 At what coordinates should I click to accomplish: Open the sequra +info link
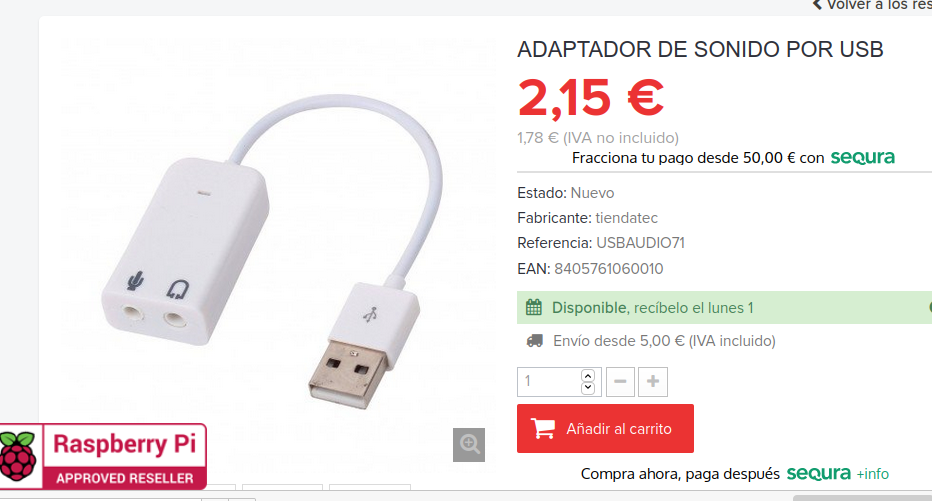pyautogui.click(x=872, y=474)
